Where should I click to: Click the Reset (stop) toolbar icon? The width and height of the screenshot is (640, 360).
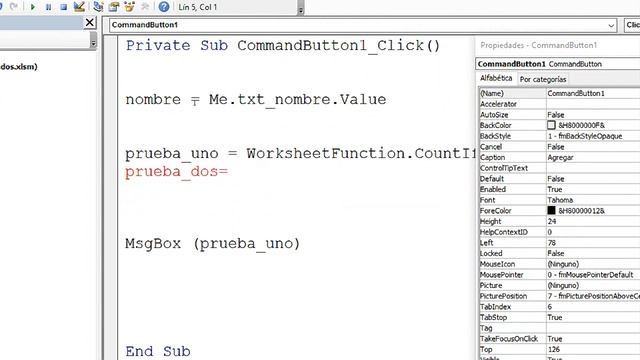click(x=63, y=7)
